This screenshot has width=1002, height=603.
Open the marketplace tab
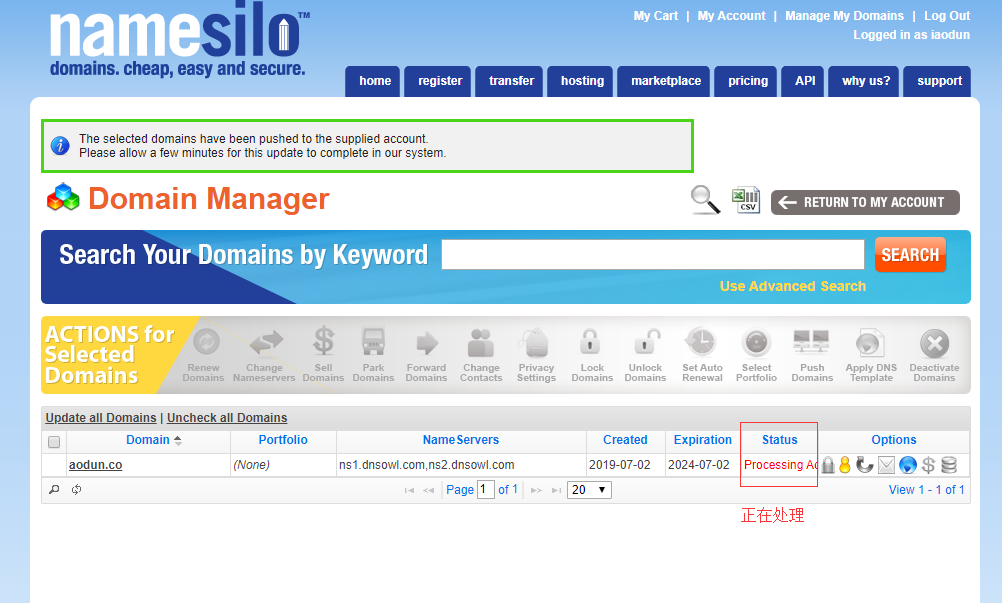[x=665, y=81]
